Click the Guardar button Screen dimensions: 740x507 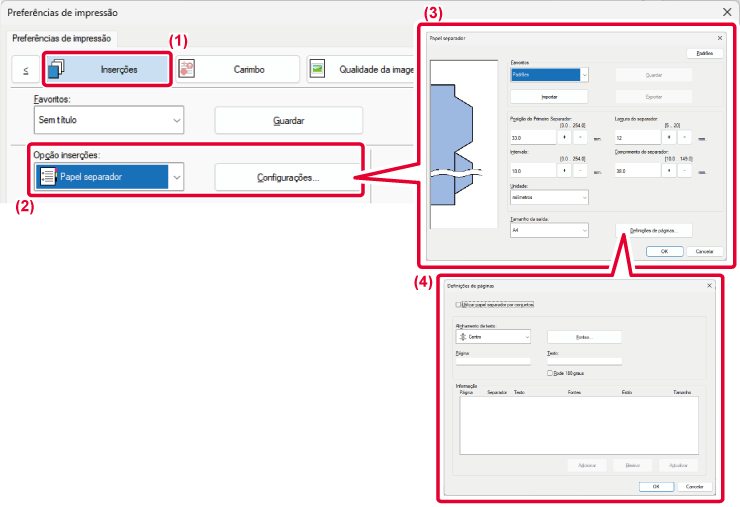click(x=288, y=120)
